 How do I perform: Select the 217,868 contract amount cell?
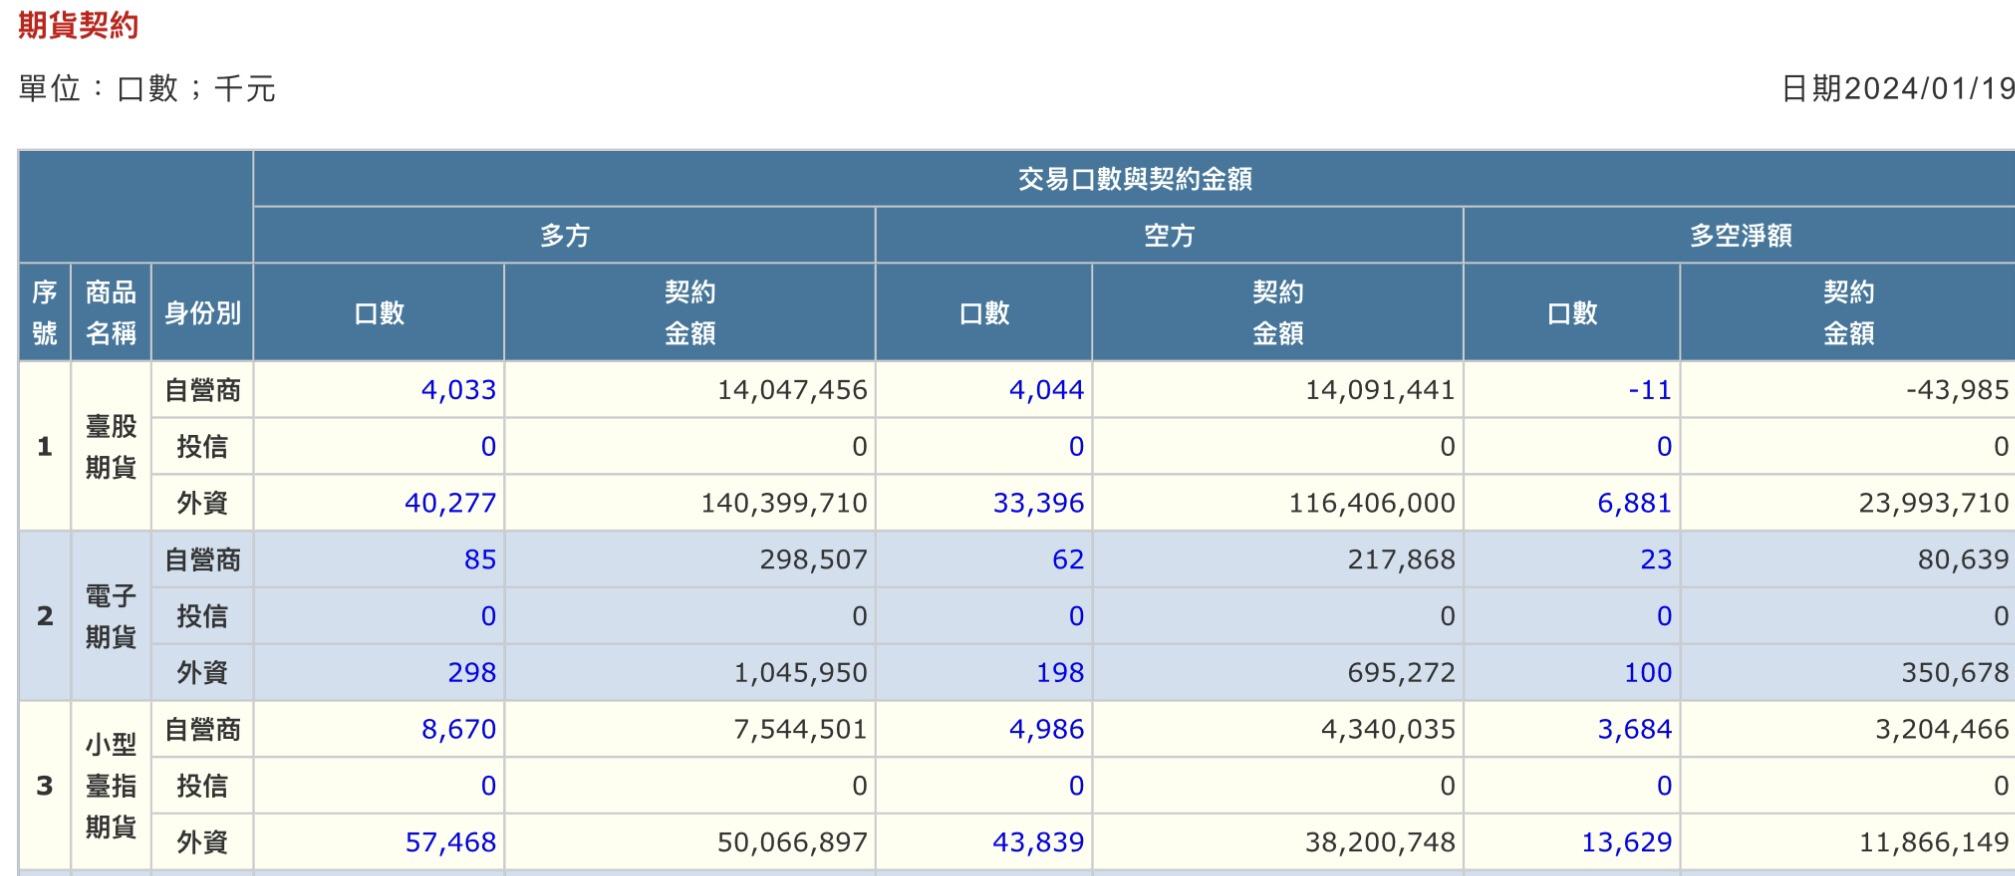[1278, 560]
